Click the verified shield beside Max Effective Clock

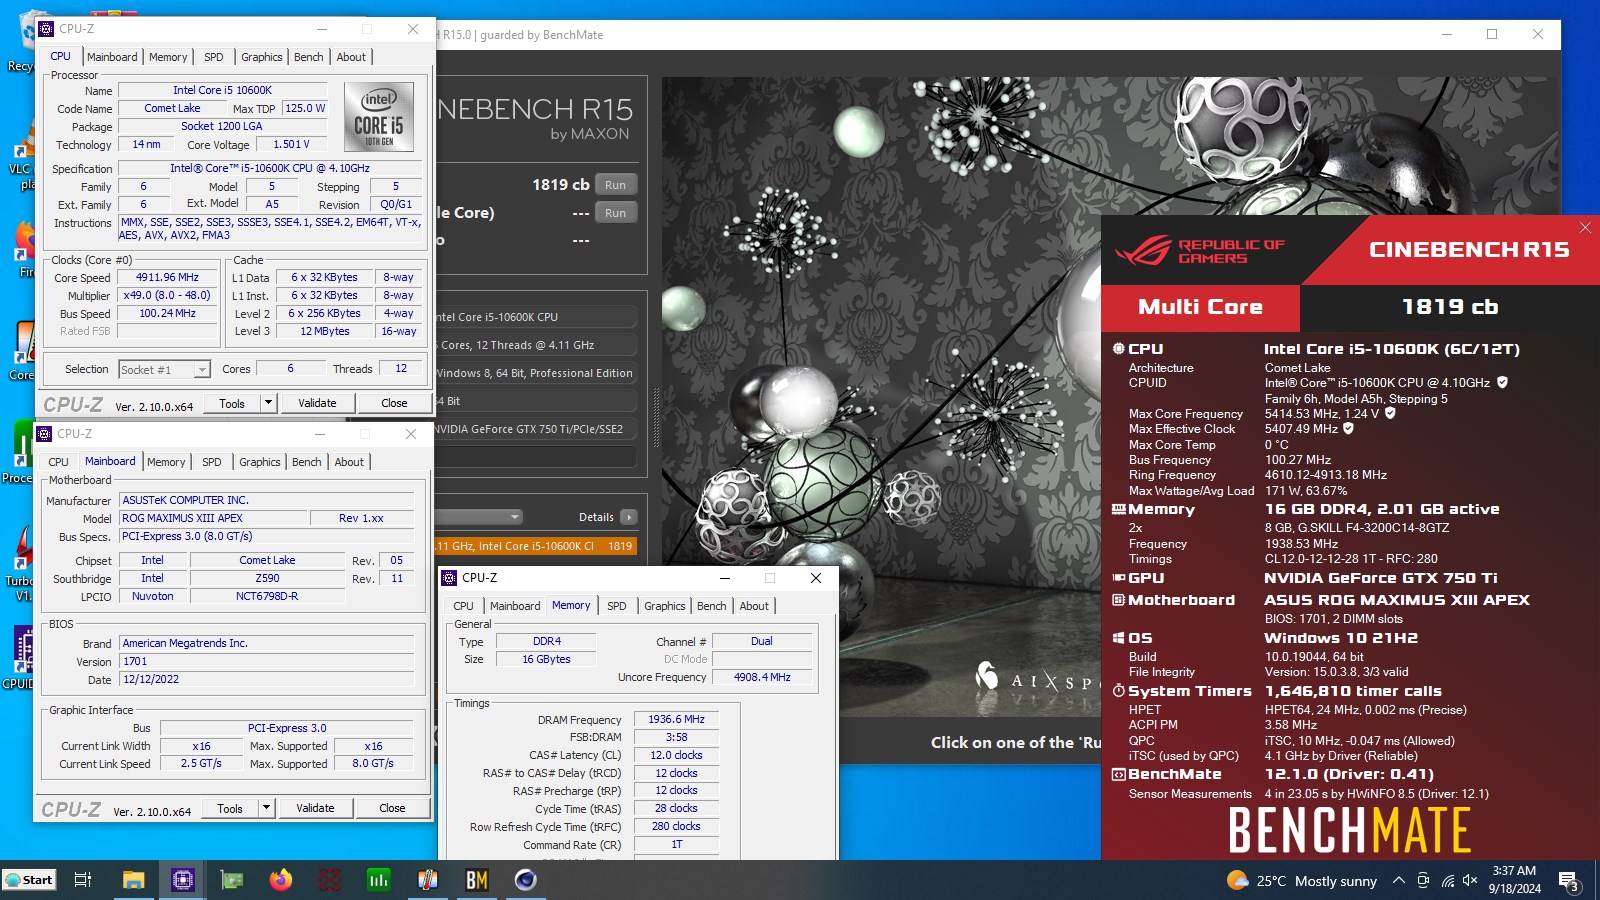(1348, 428)
